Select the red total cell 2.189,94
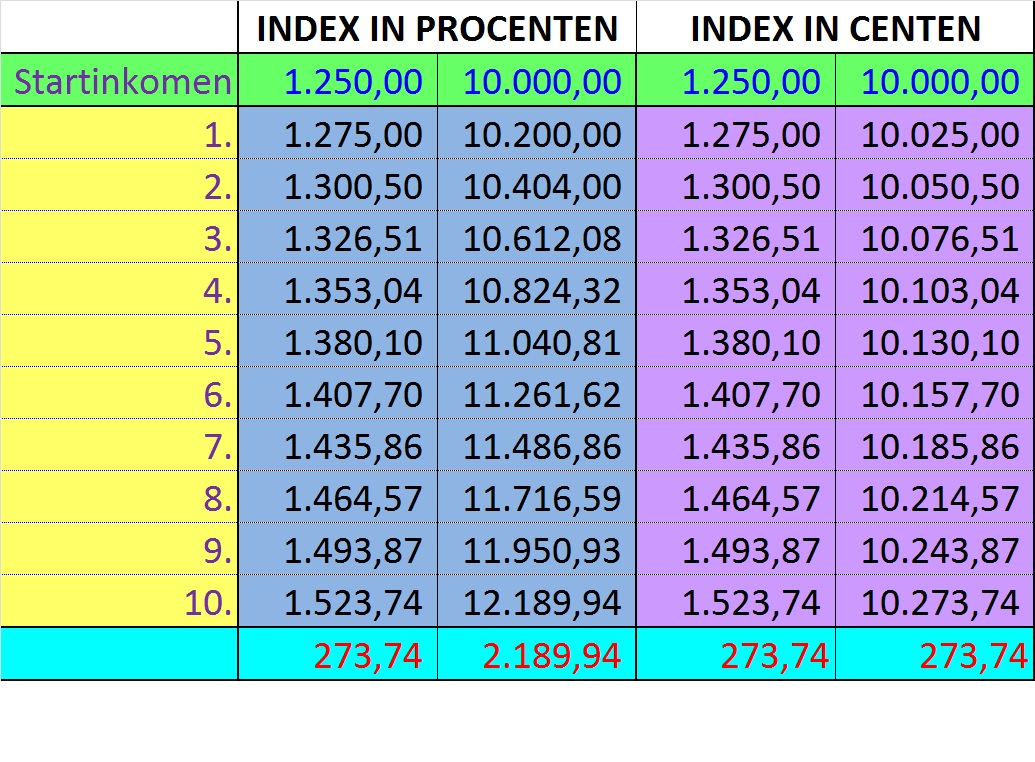 click(x=537, y=655)
